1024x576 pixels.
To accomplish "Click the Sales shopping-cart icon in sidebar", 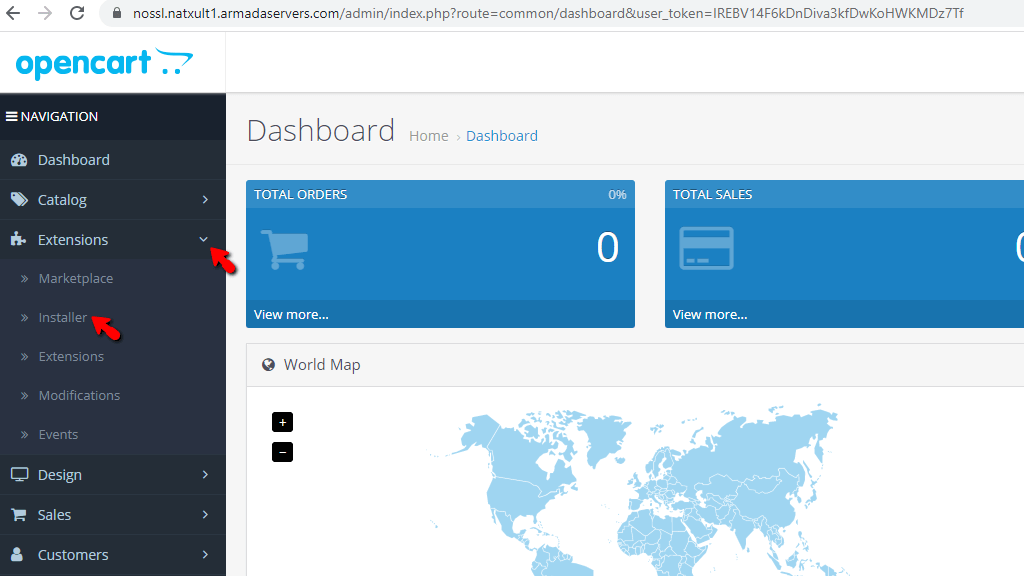I will pos(18,514).
